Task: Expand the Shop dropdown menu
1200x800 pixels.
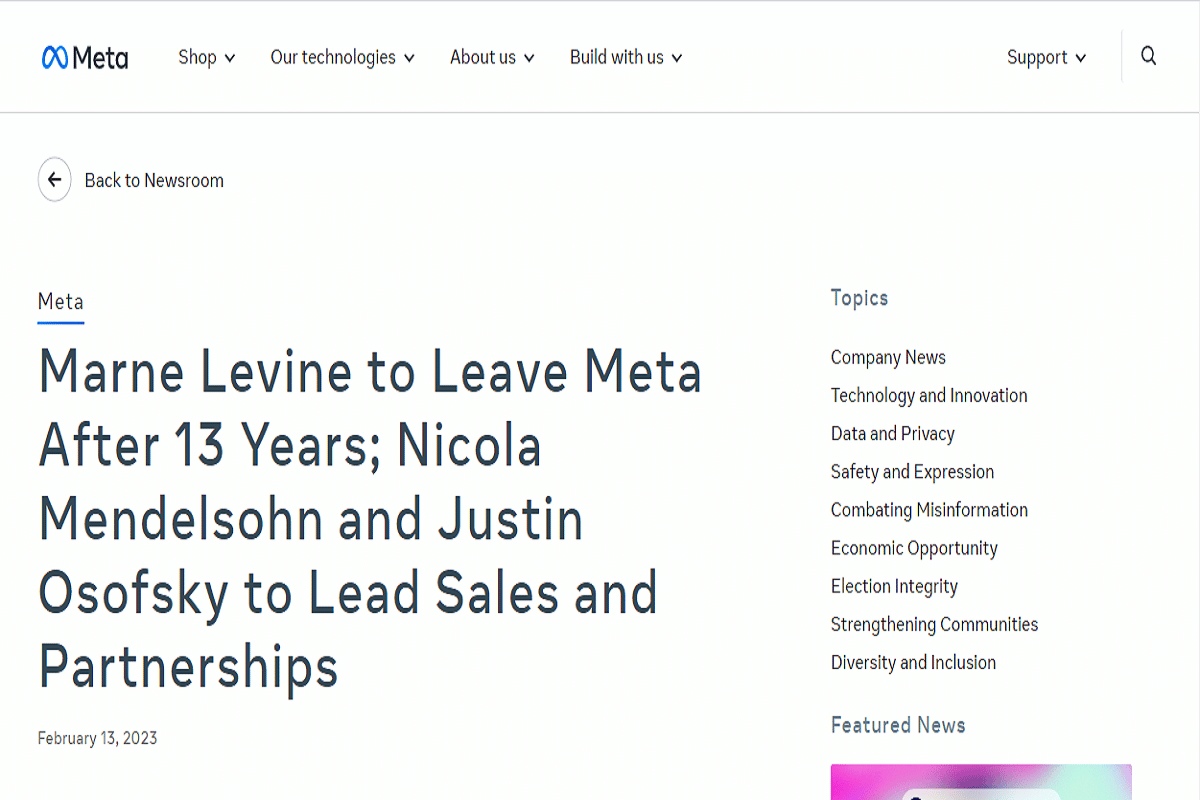Action: tap(207, 58)
